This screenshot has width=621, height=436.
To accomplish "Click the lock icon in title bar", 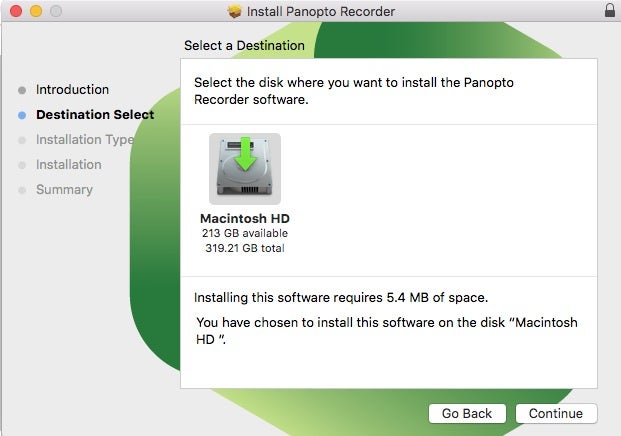I will click(x=610, y=10).
